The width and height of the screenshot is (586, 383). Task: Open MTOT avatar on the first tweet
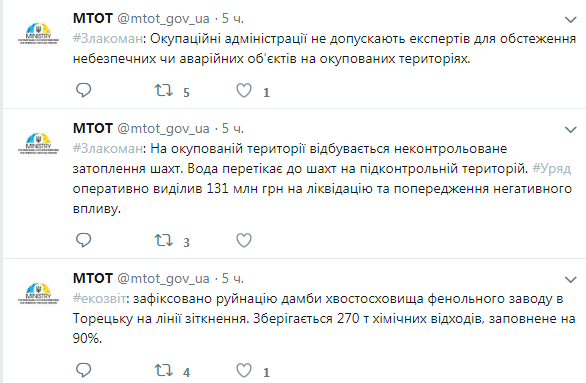click(x=38, y=33)
